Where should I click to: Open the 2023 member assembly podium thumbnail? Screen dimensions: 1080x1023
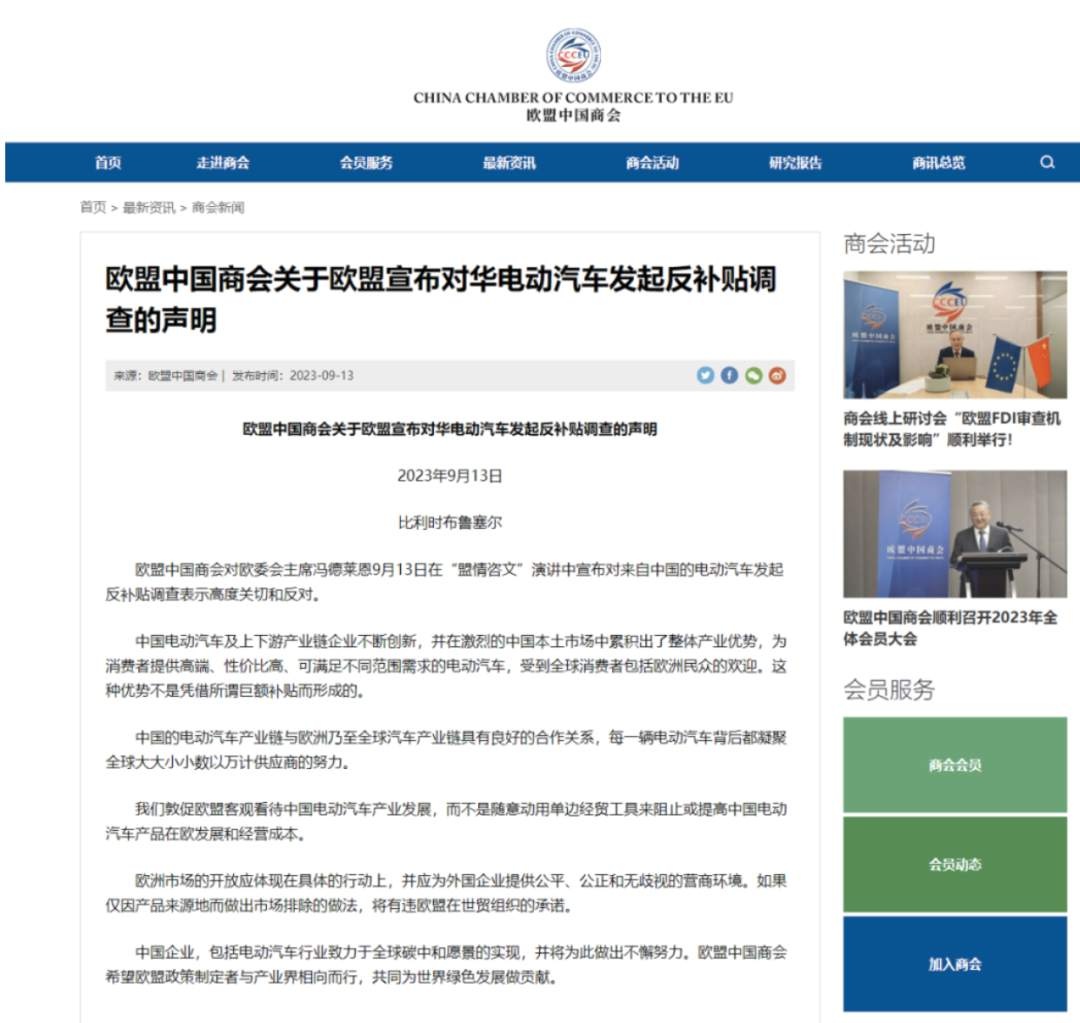(955, 534)
